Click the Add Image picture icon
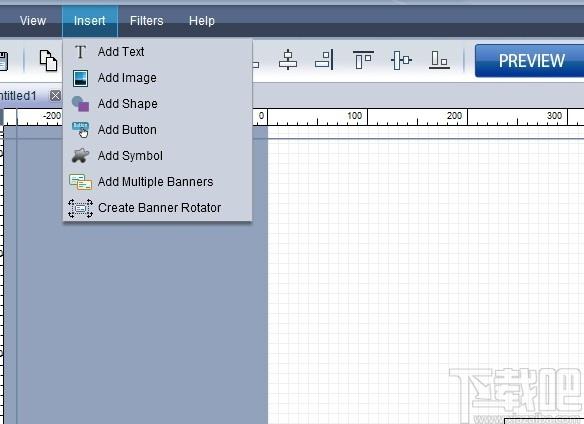The image size is (584, 424). (80, 78)
